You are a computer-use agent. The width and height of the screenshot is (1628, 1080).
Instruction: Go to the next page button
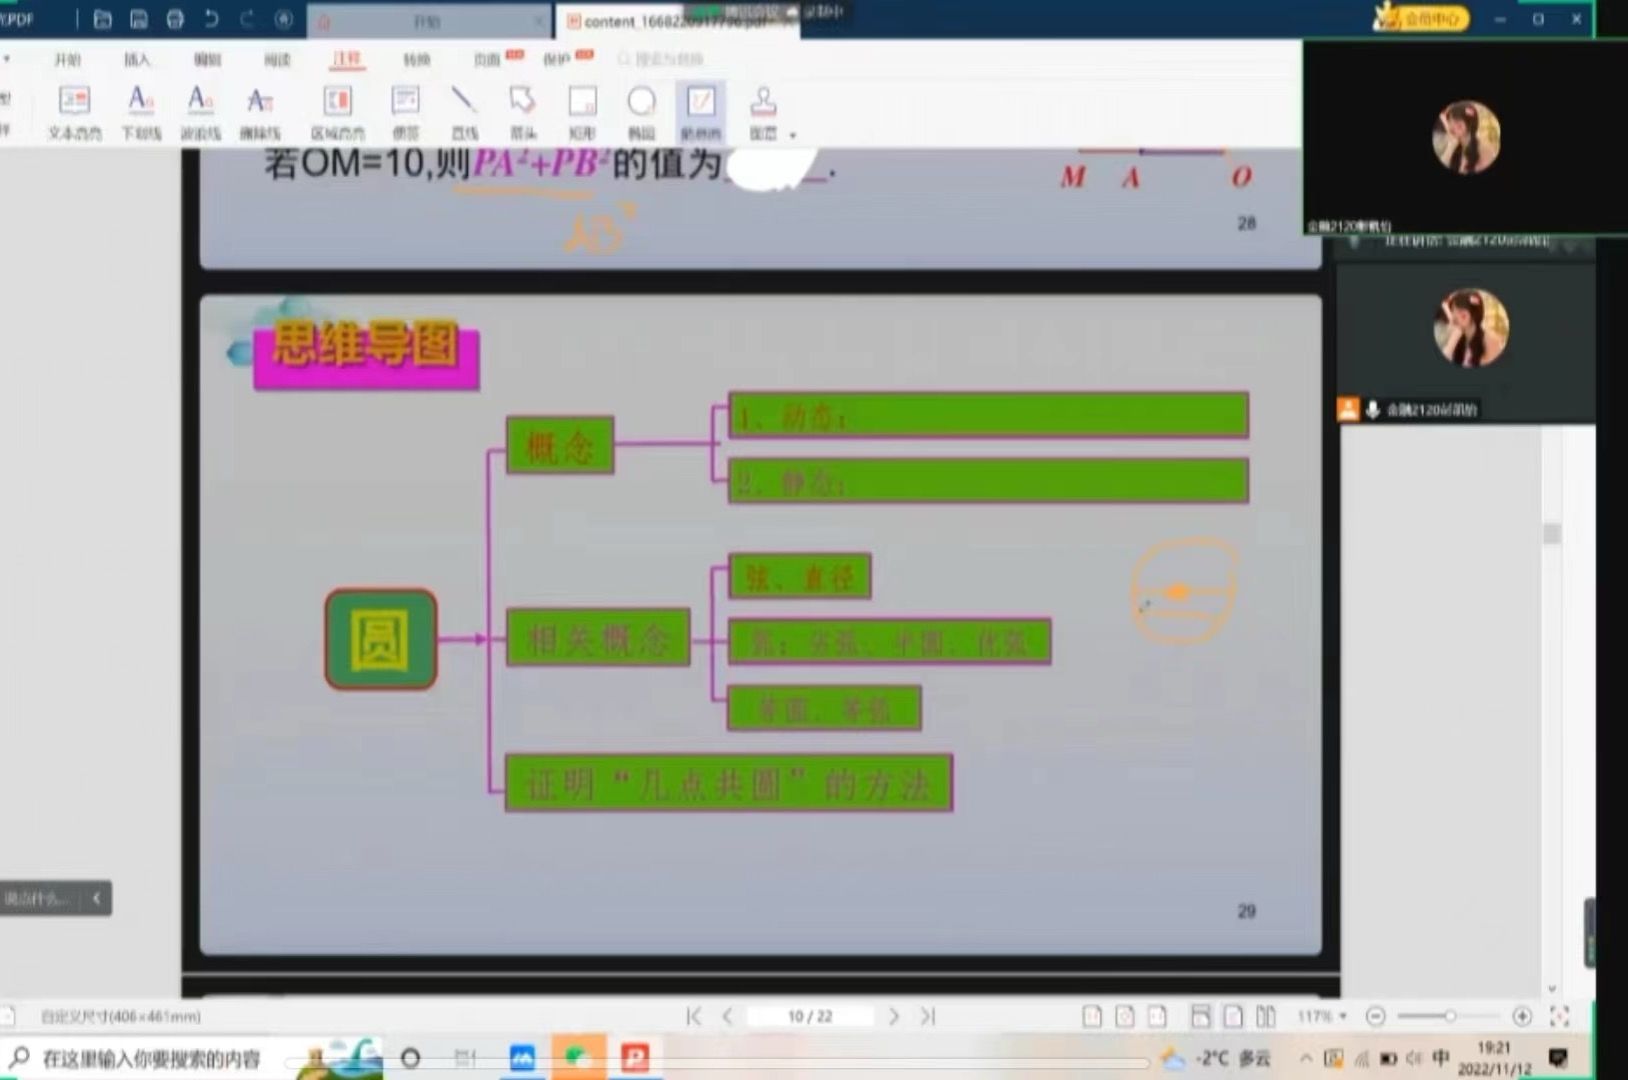tap(893, 1017)
